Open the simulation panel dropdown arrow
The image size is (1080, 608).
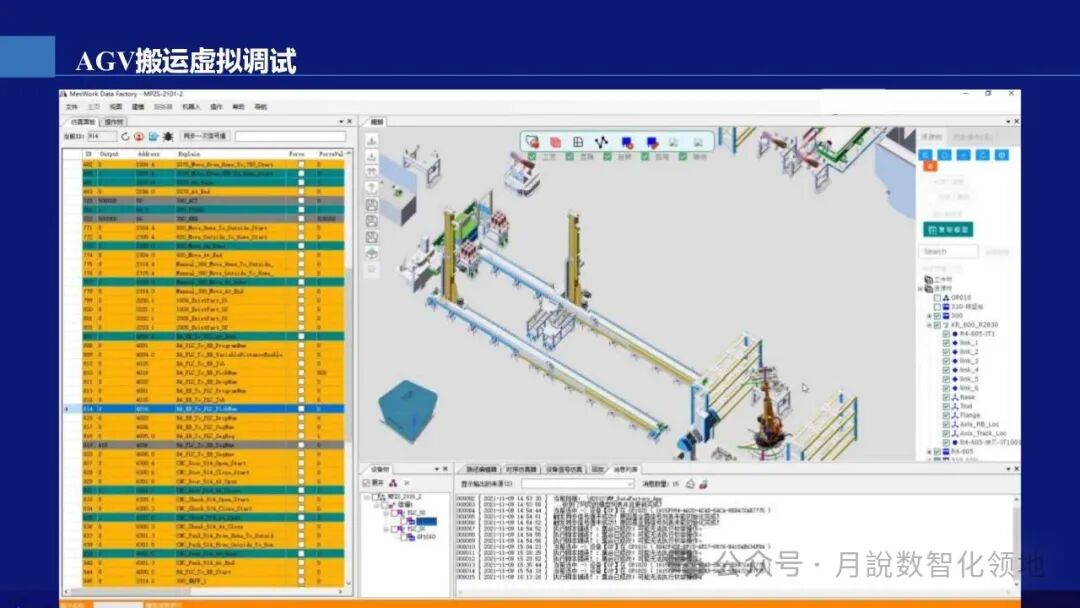341,122
